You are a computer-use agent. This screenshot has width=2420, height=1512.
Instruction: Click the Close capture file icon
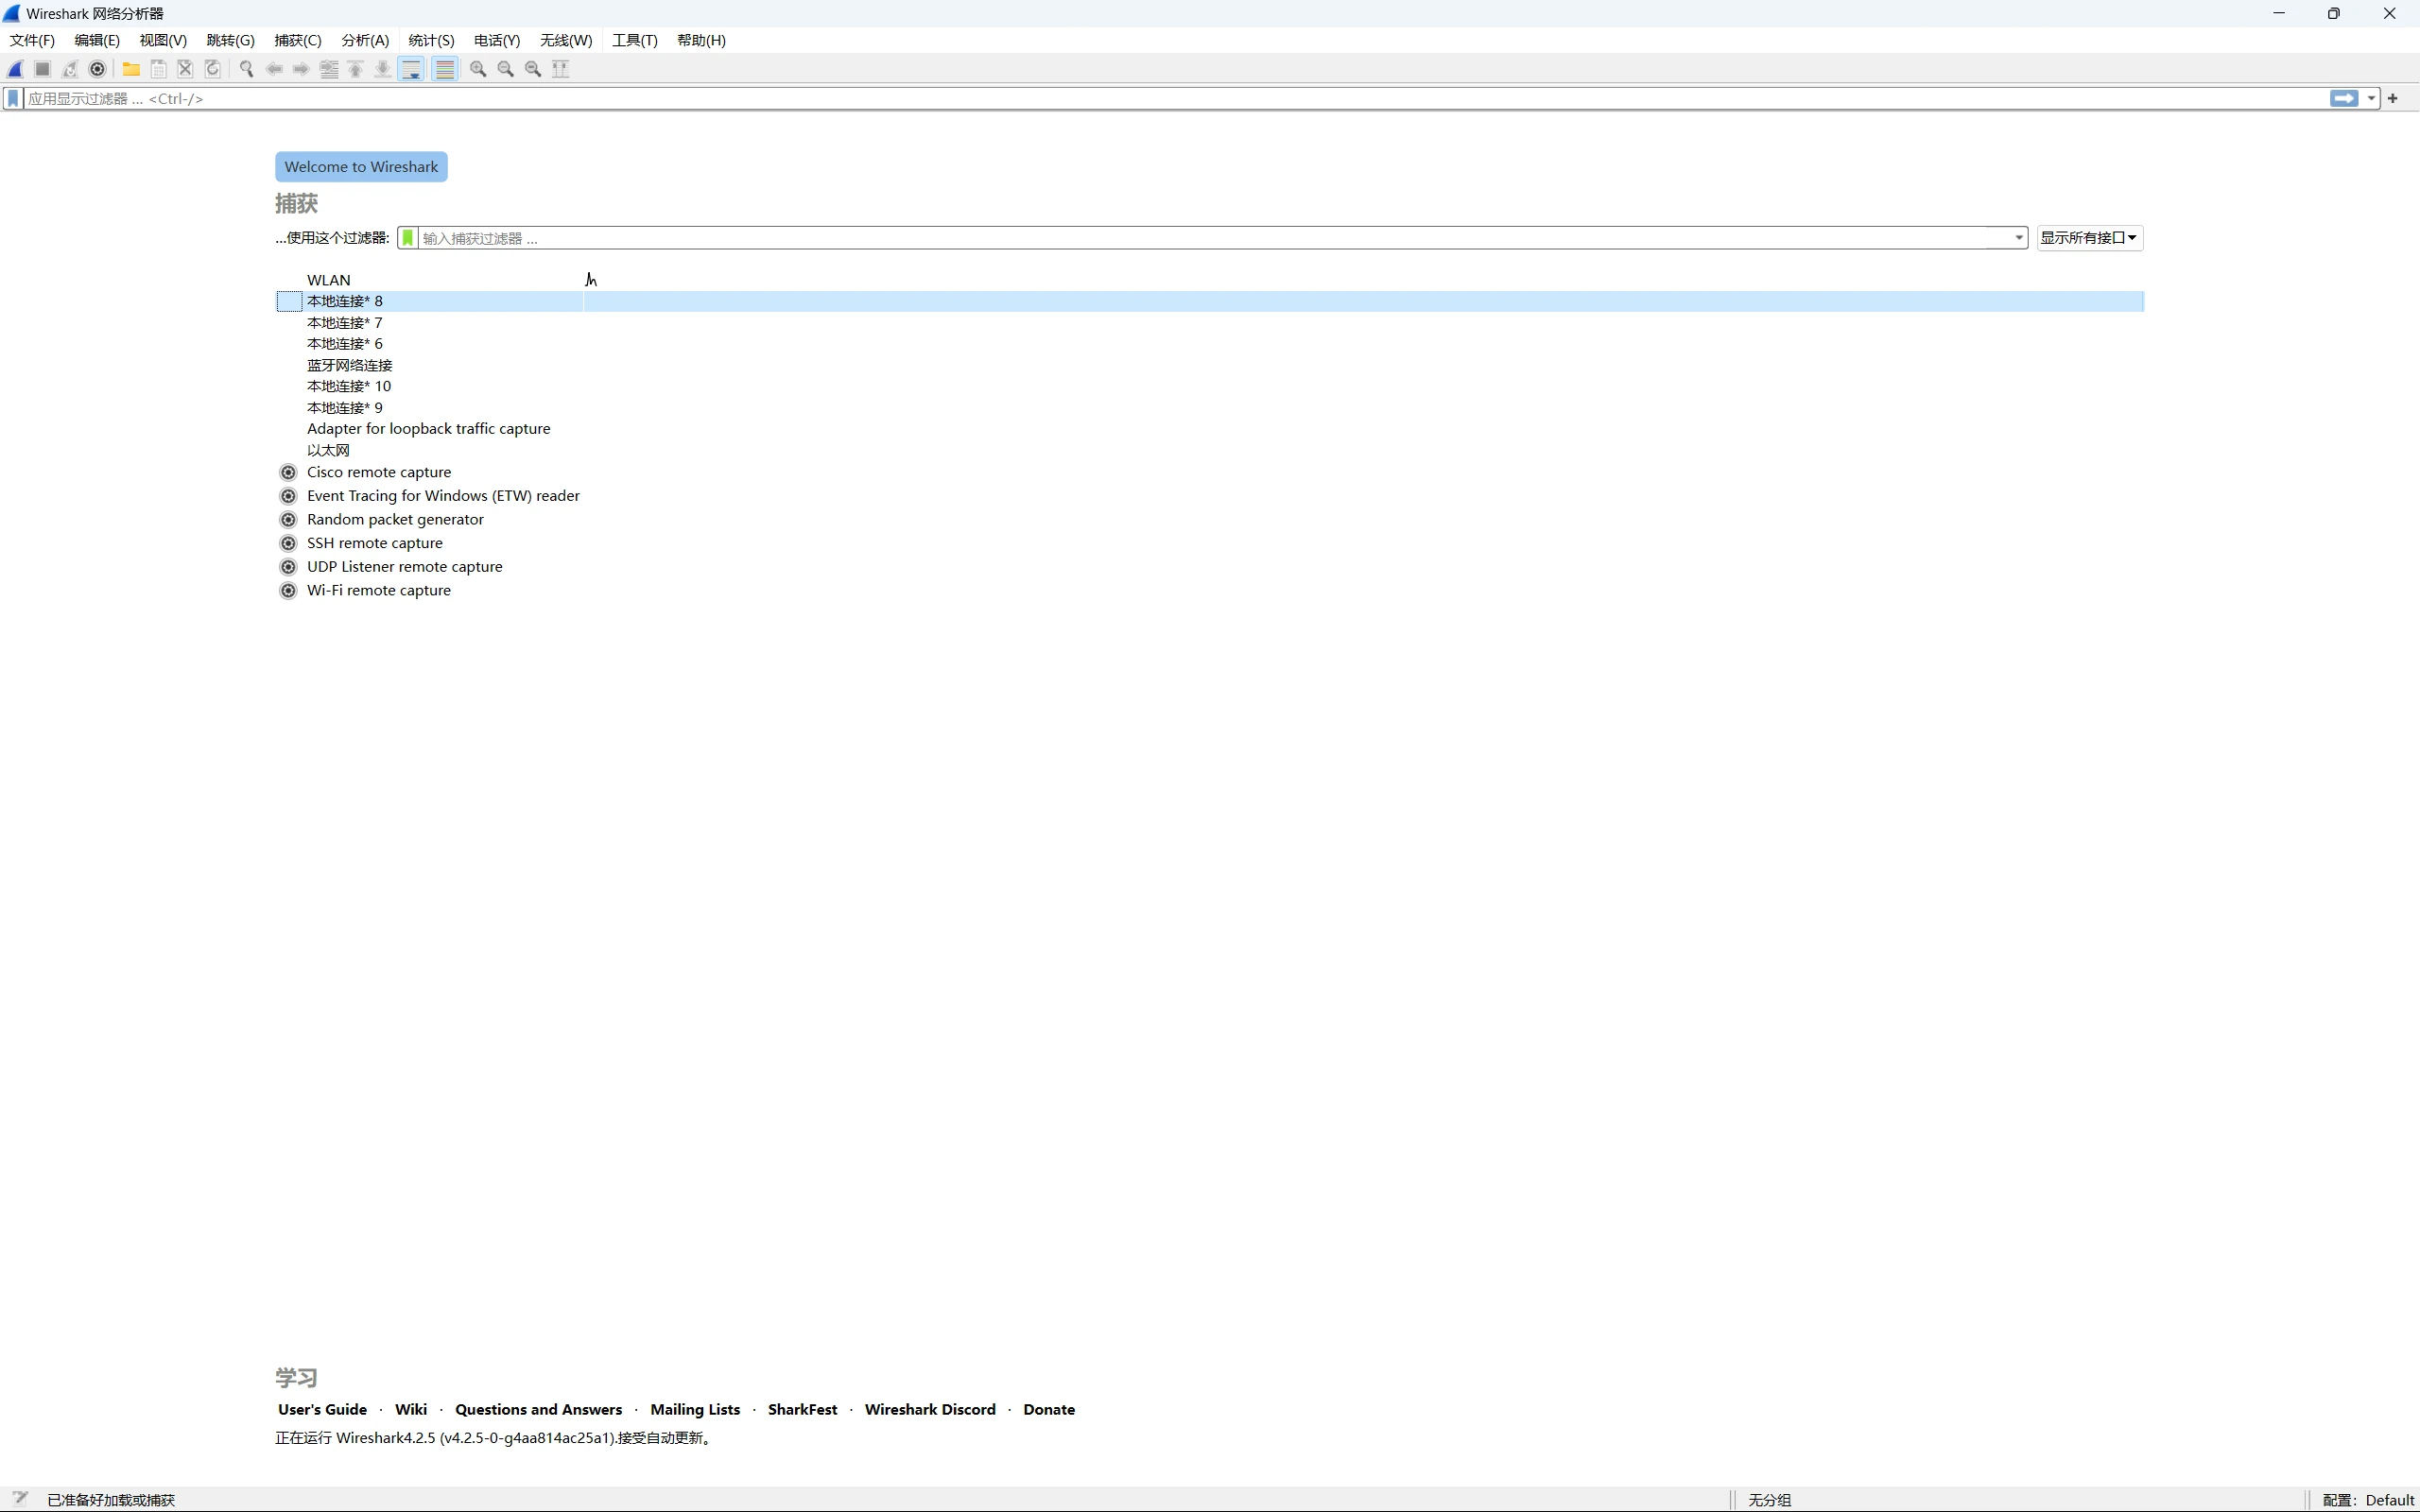click(x=185, y=69)
